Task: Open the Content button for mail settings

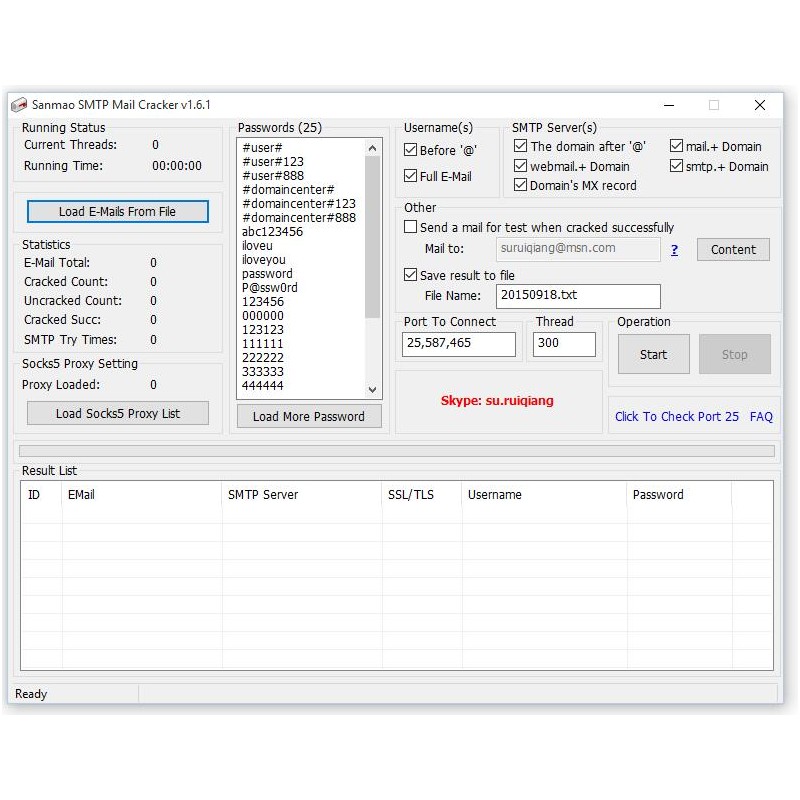Action: coord(733,250)
